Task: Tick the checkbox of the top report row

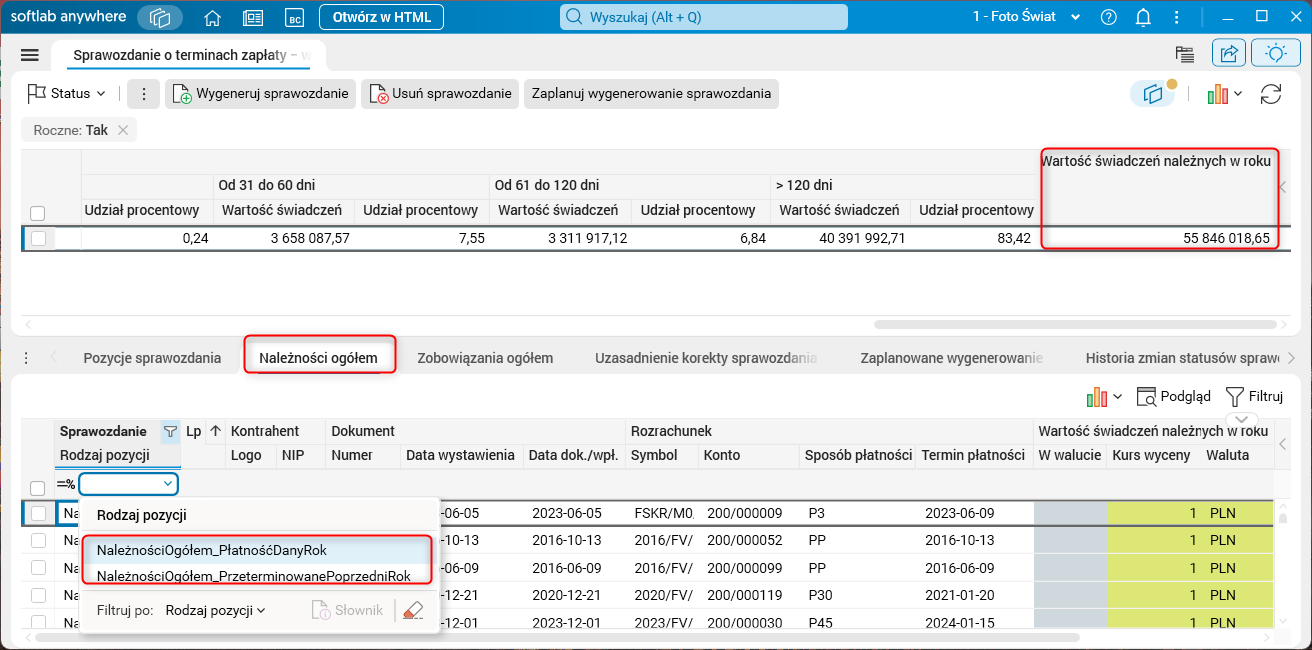Action: (38, 238)
